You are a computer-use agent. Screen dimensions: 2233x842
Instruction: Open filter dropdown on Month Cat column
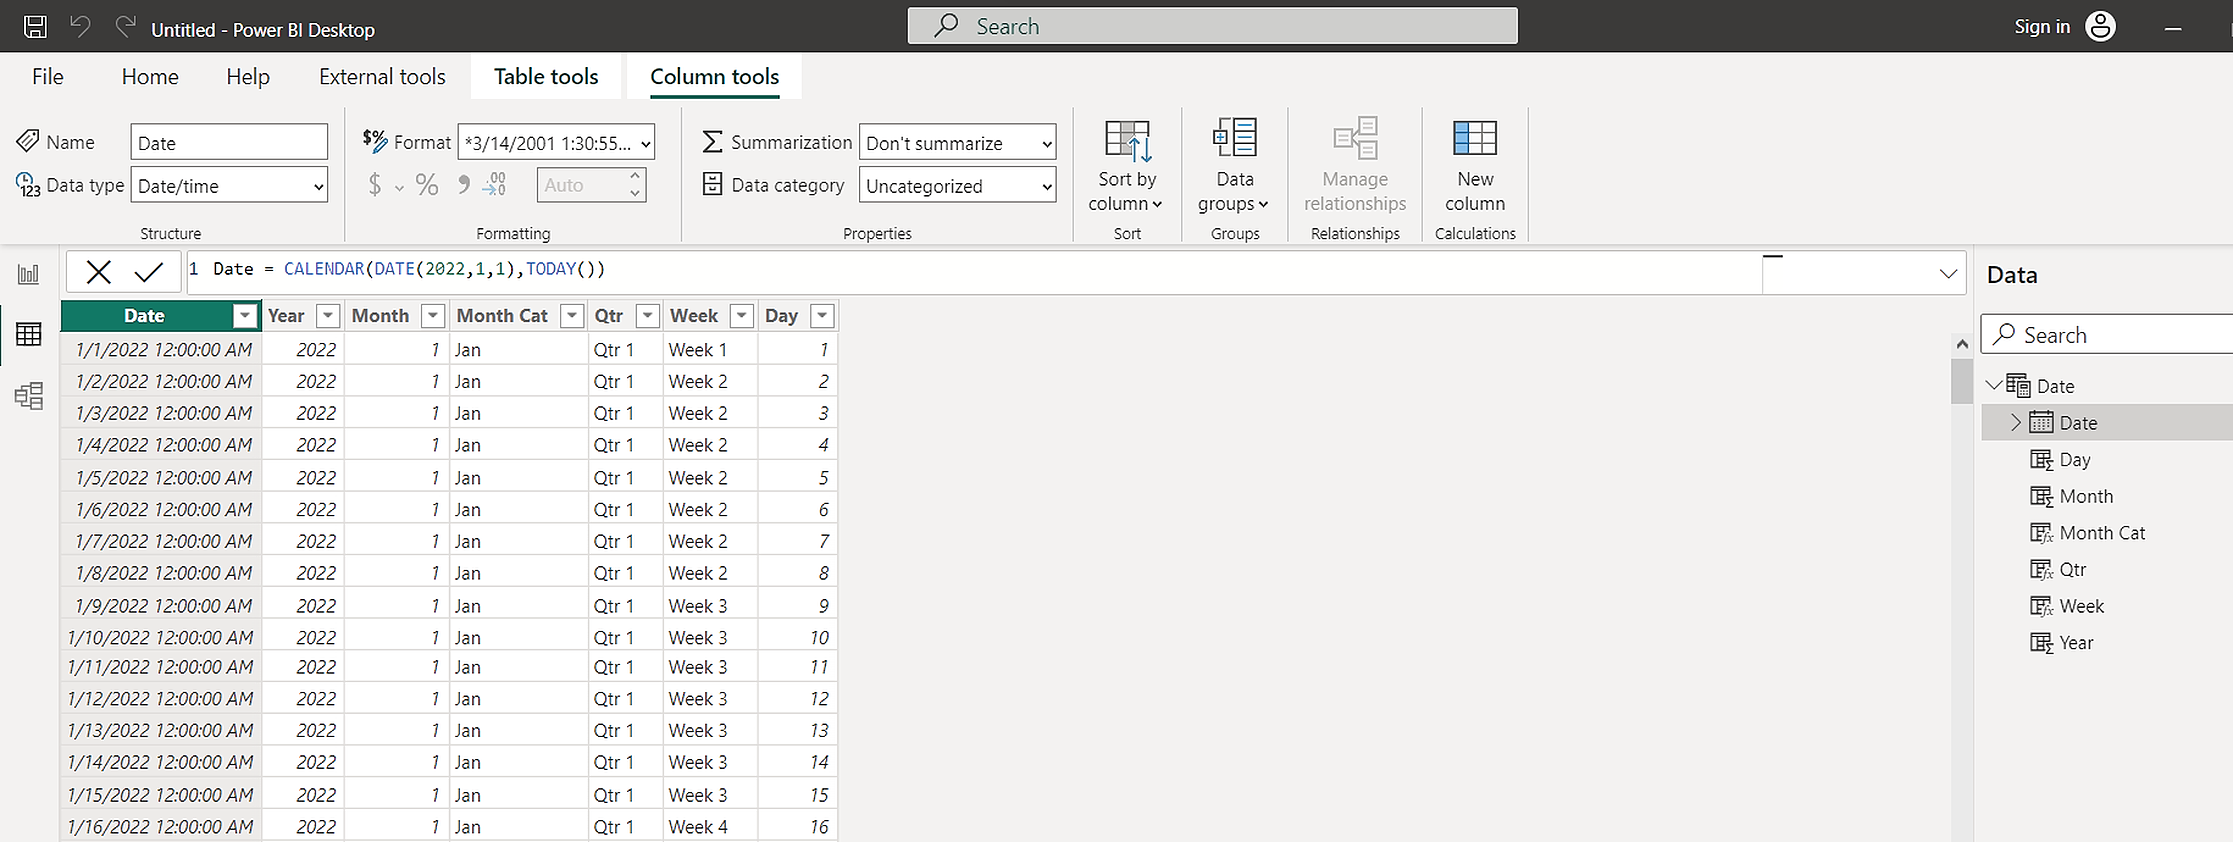(572, 316)
